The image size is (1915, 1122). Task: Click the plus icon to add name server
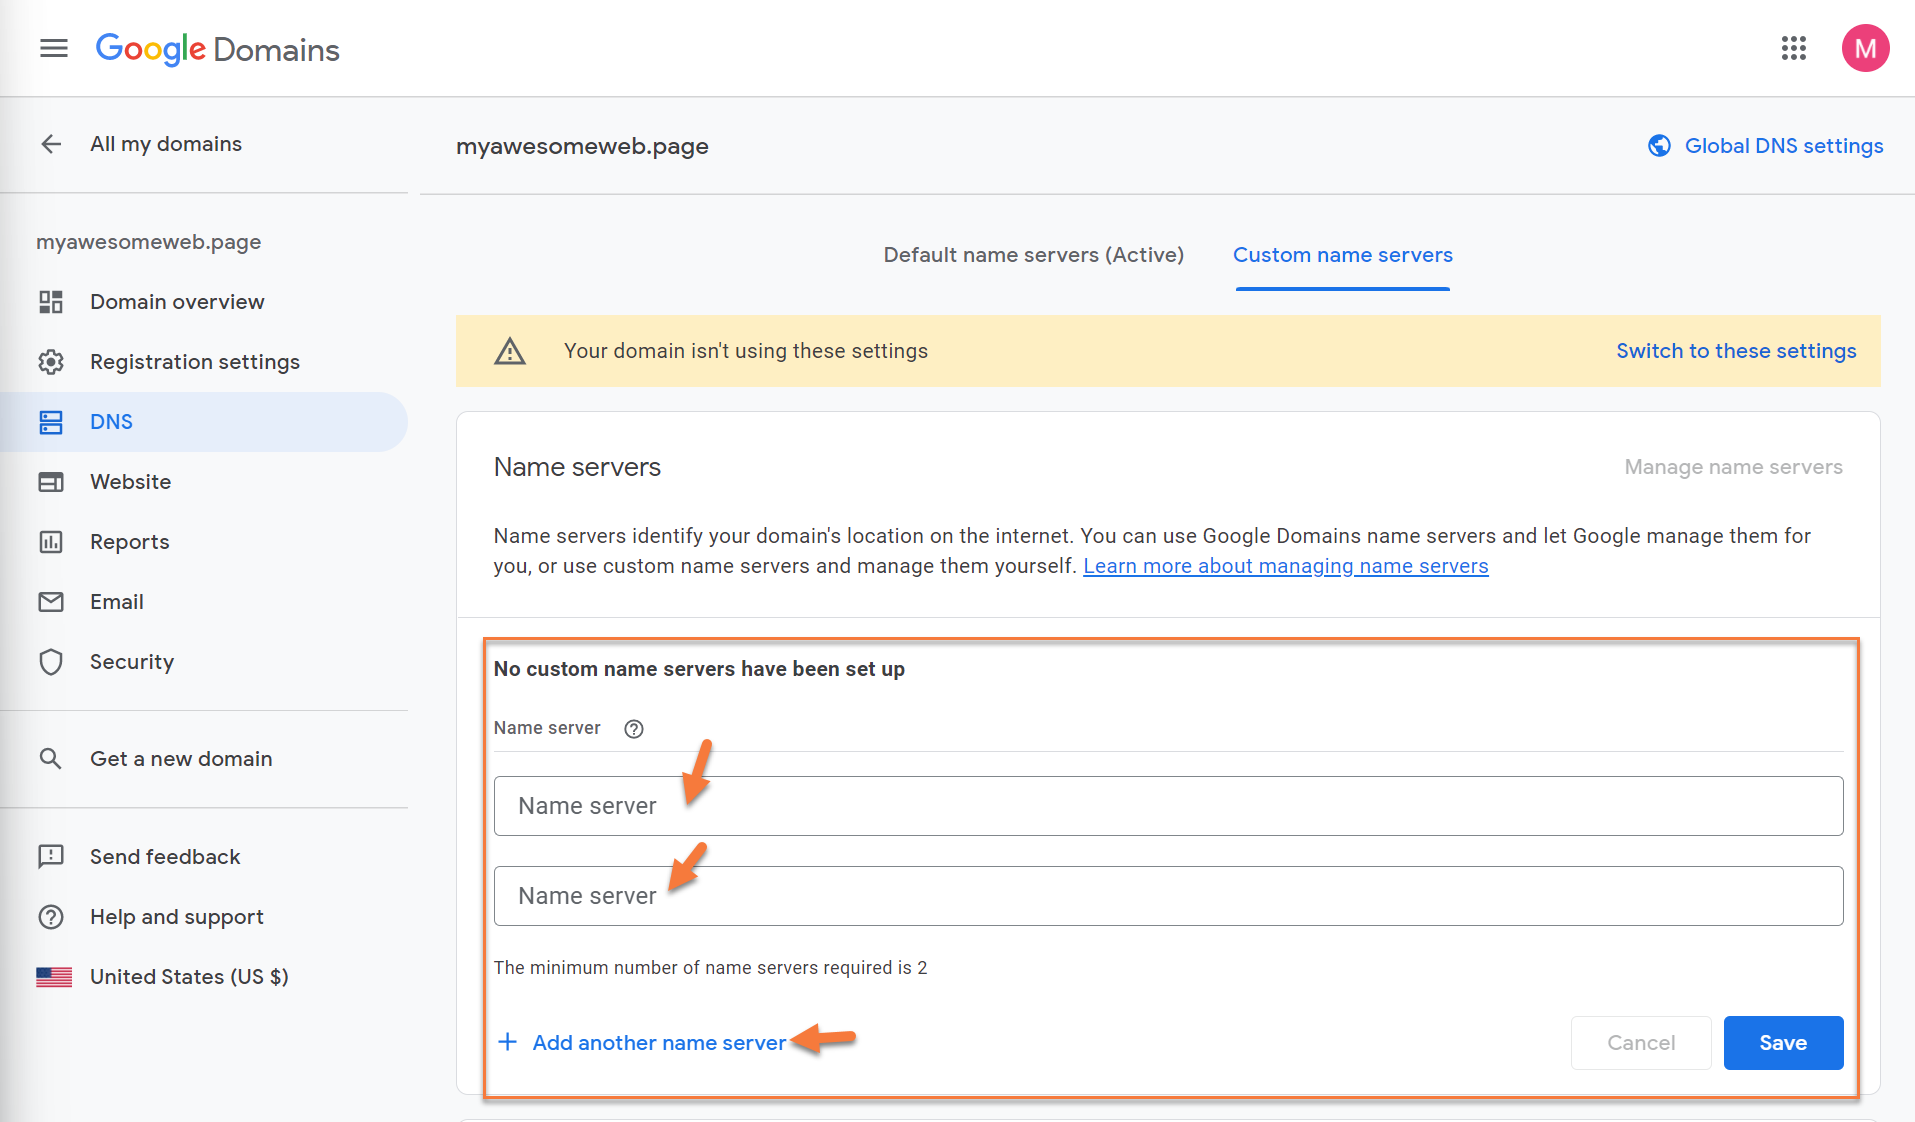(508, 1042)
